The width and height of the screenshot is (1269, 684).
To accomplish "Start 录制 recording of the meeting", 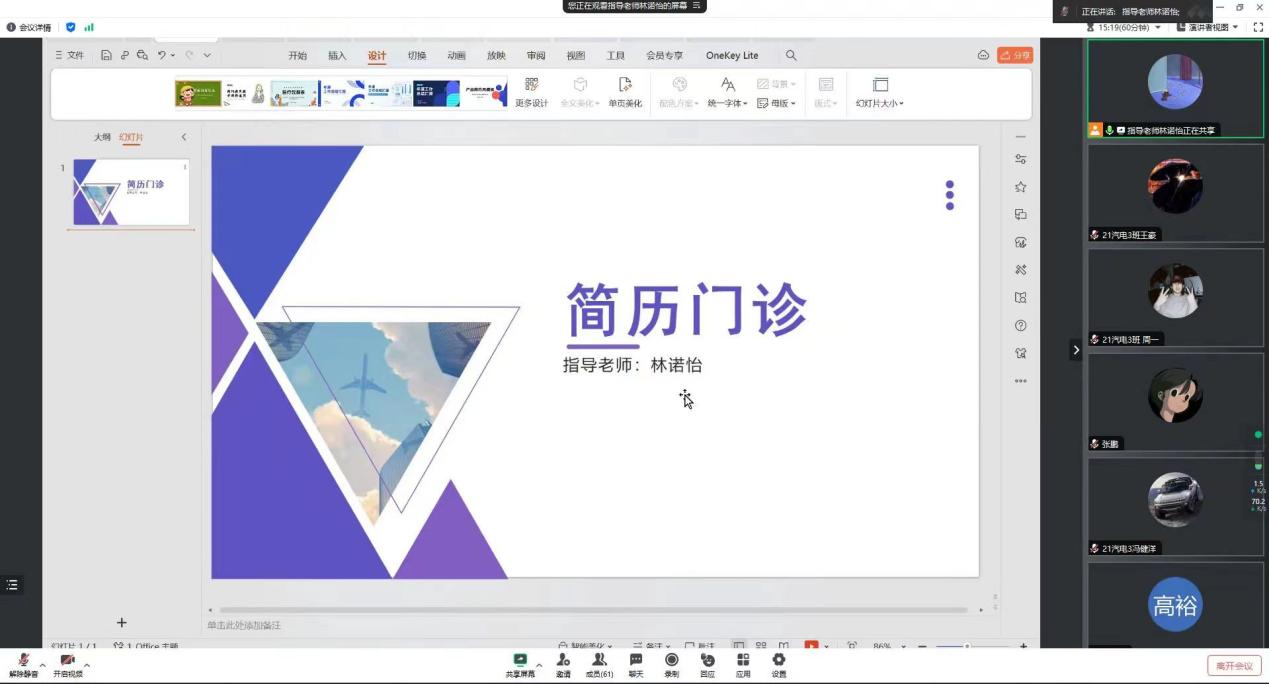I will pyautogui.click(x=672, y=661).
